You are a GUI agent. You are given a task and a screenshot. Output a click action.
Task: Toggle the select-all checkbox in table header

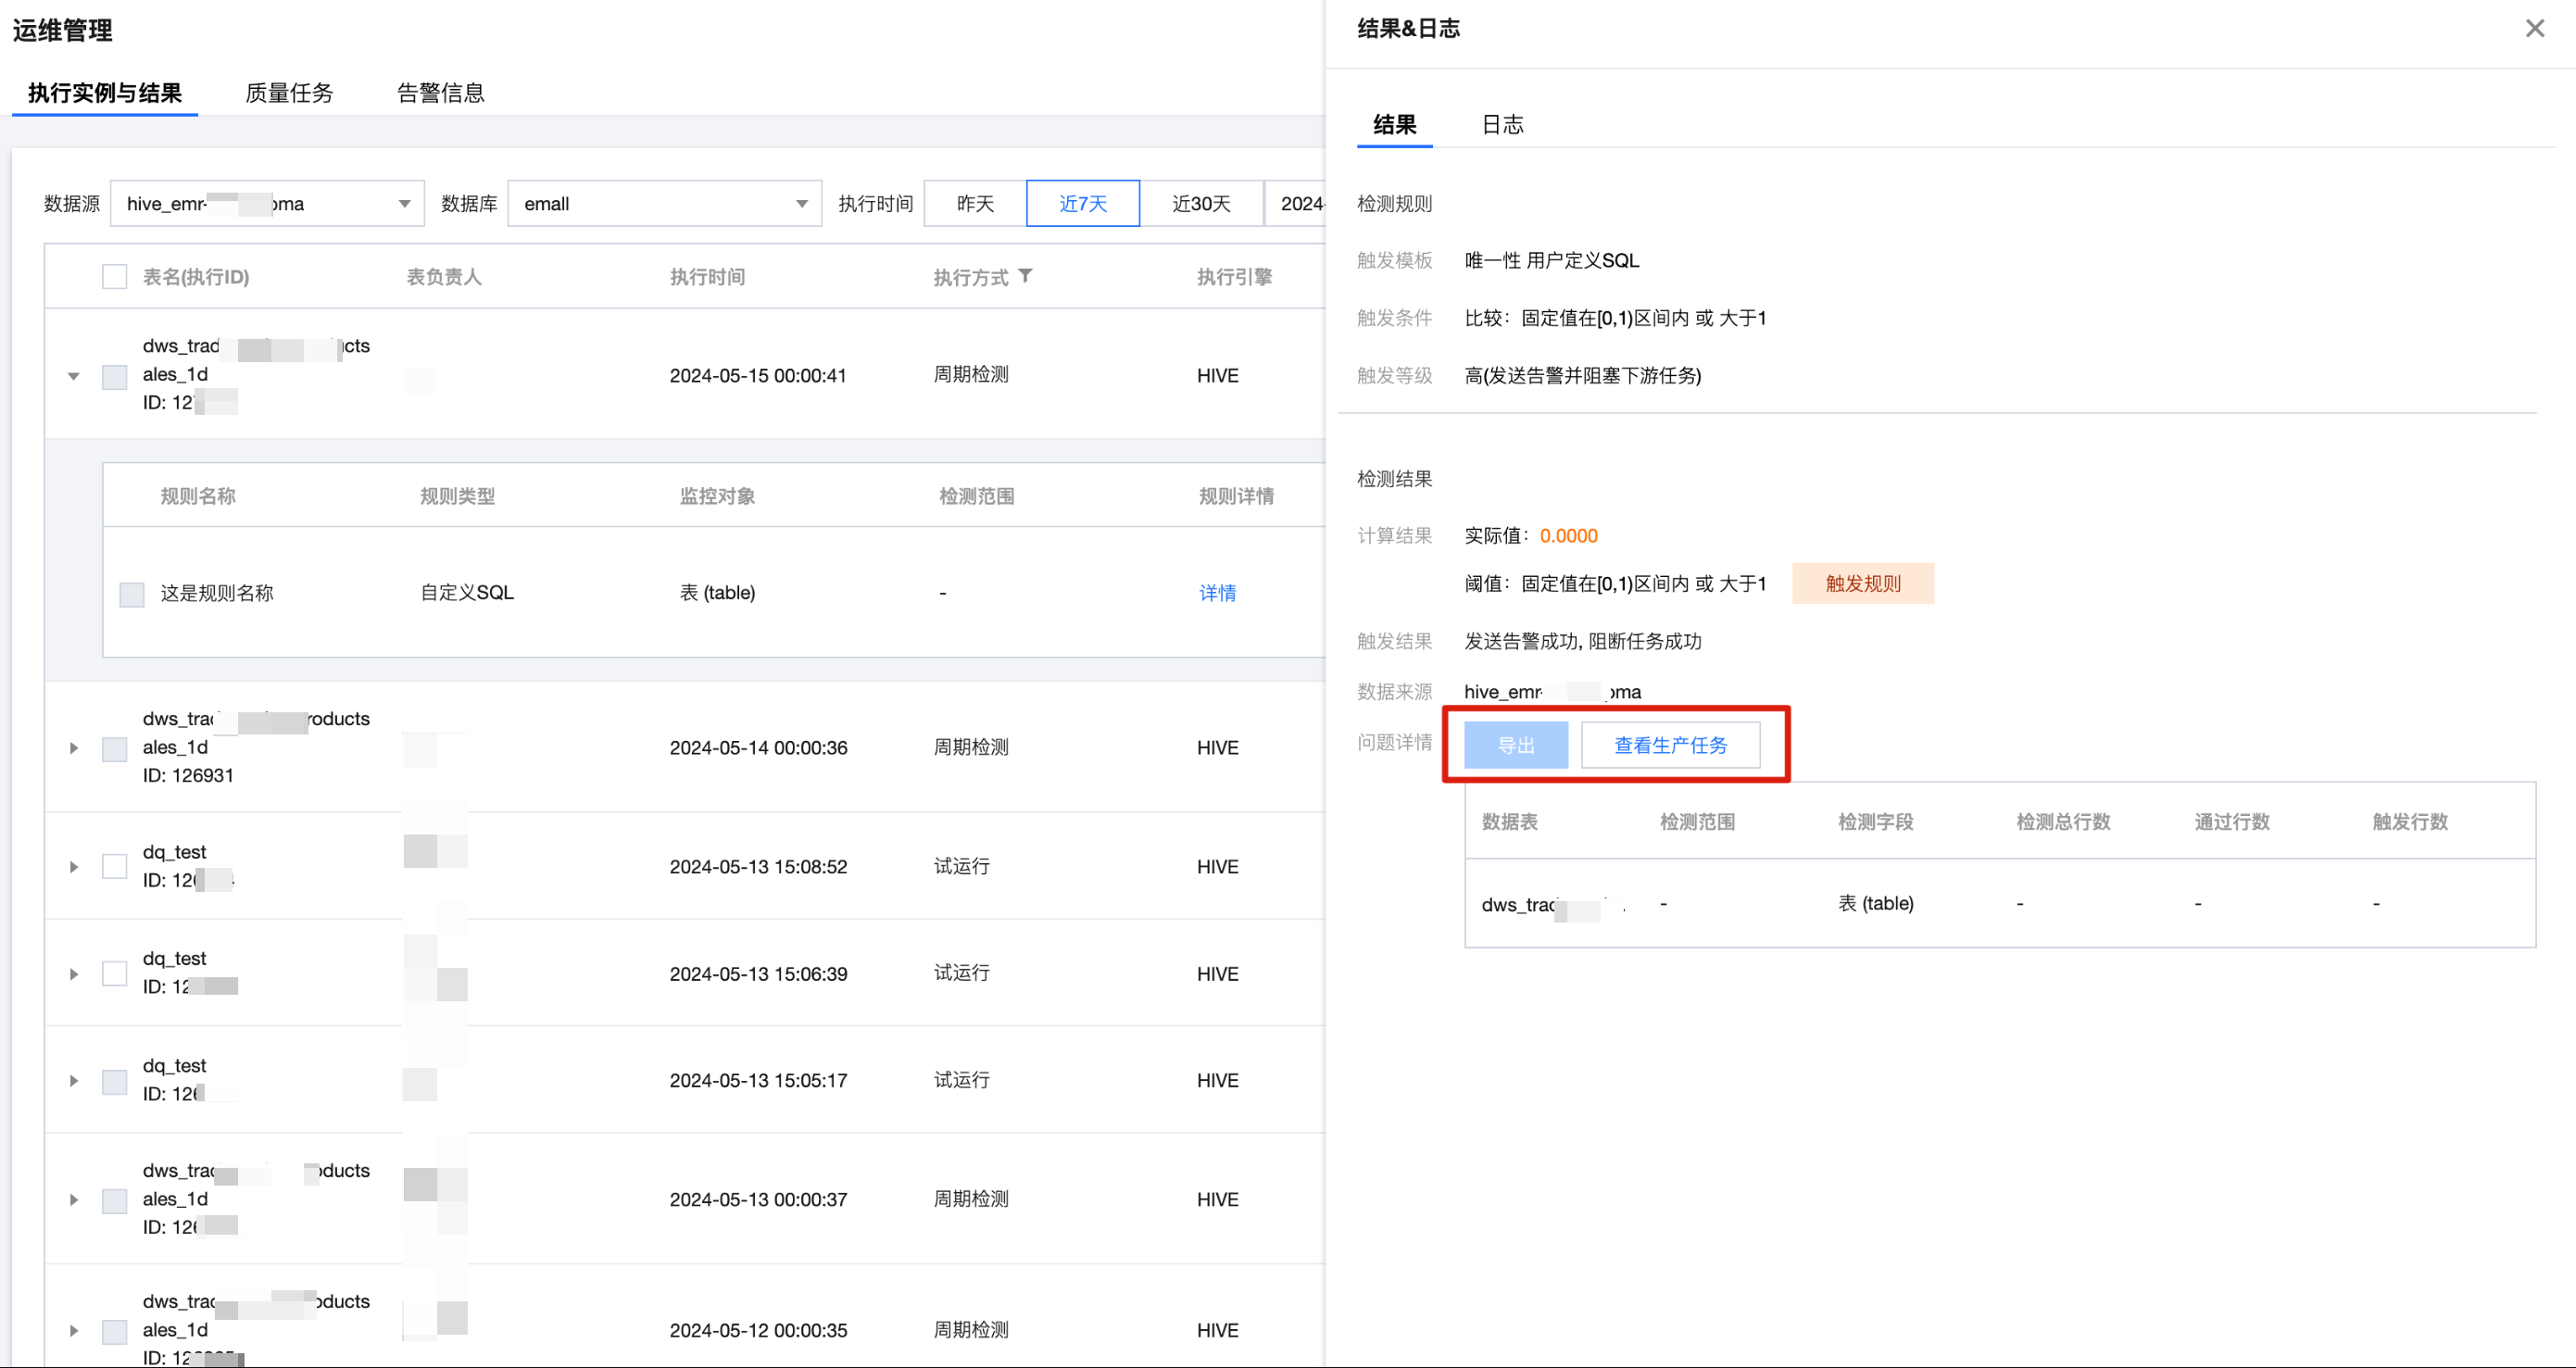(114, 277)
